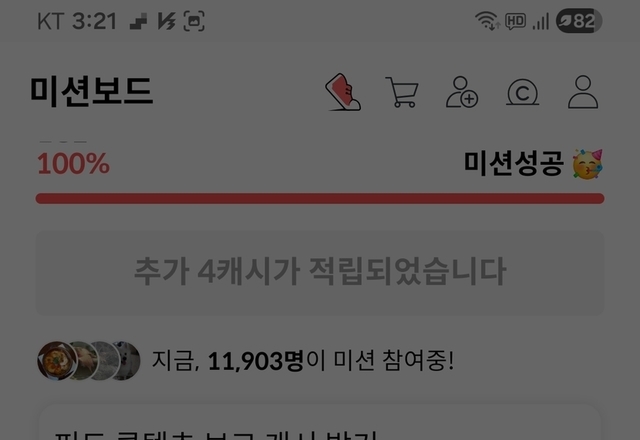
Task: Tap the last participant avatar thumbnail
Action: 127,361
